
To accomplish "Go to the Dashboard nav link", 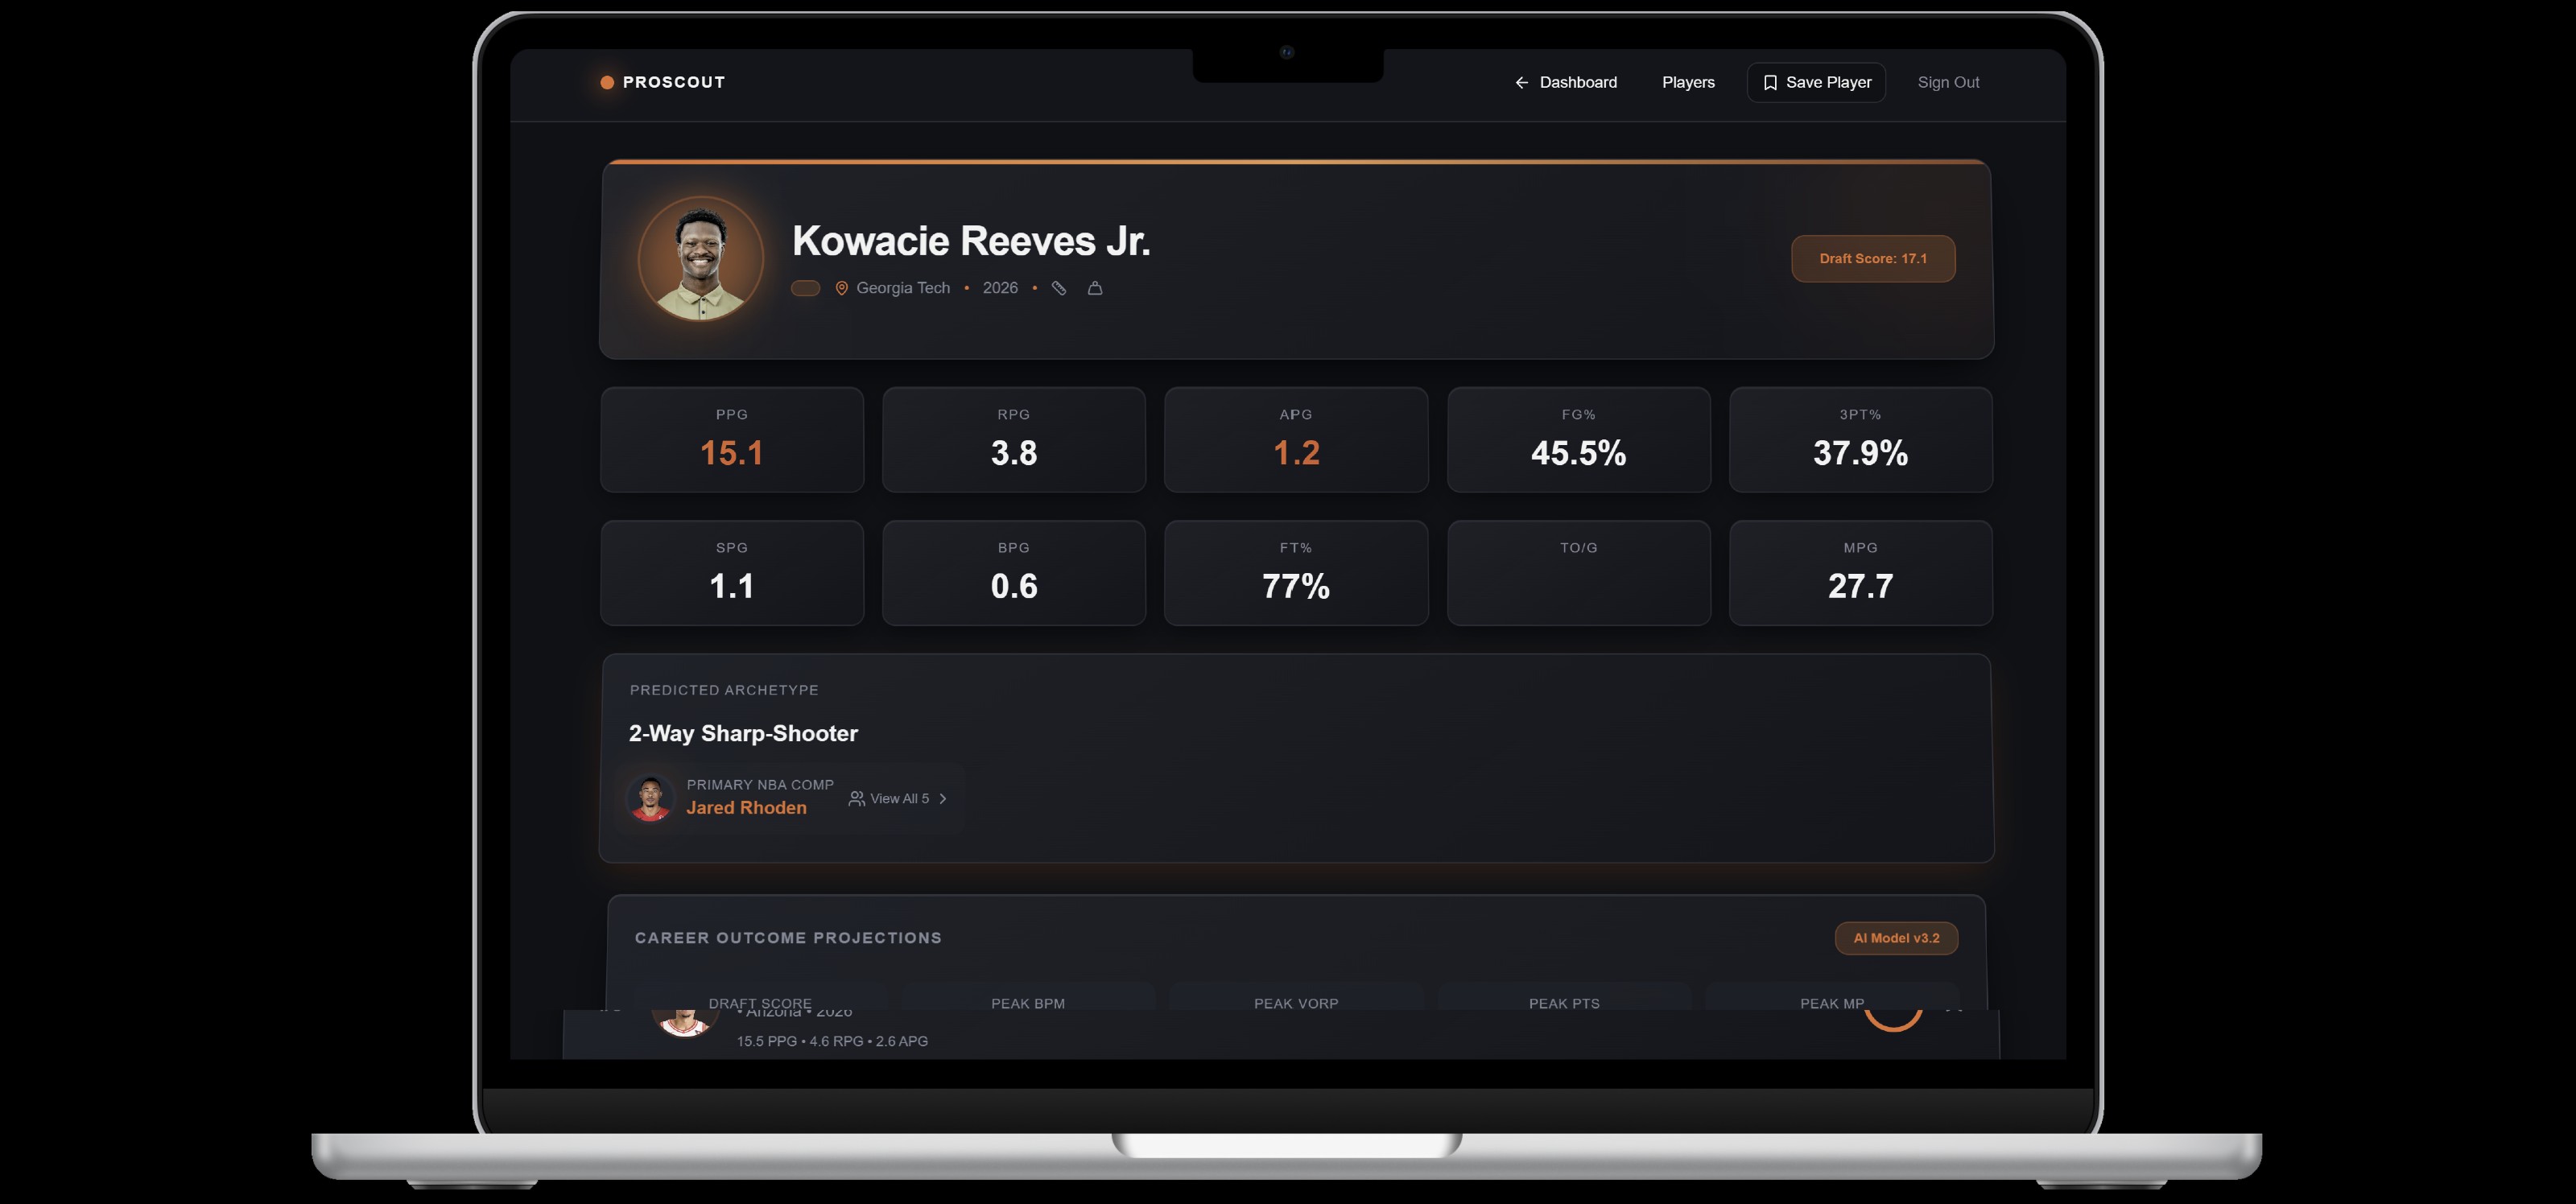I will pyautogui.click(x=1577, y=83).
